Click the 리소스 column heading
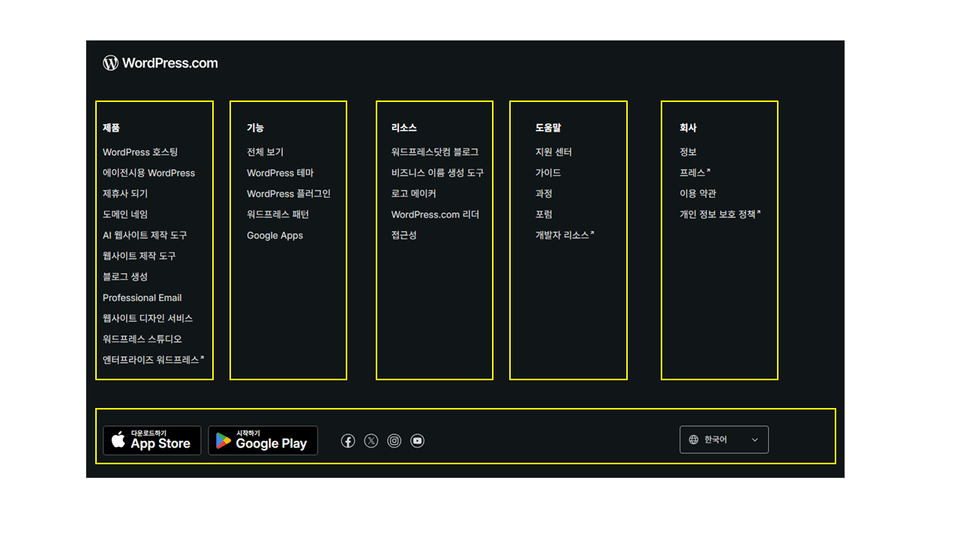Viewport: 960px width, 540px height. click(x=403, y=127)
